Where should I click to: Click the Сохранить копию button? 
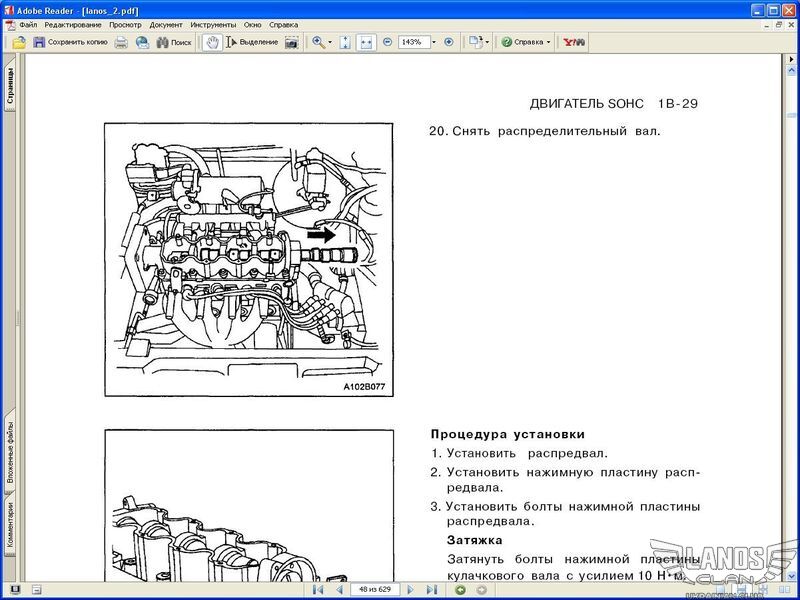[70, 42]
